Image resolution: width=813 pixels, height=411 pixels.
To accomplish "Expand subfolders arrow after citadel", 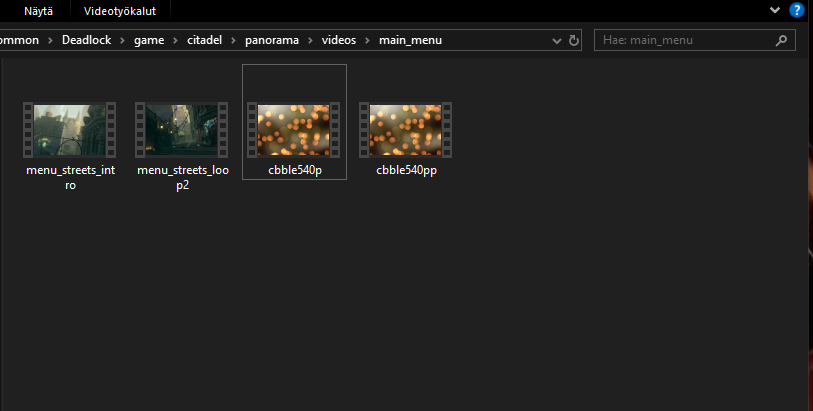I will click(233, 40).
